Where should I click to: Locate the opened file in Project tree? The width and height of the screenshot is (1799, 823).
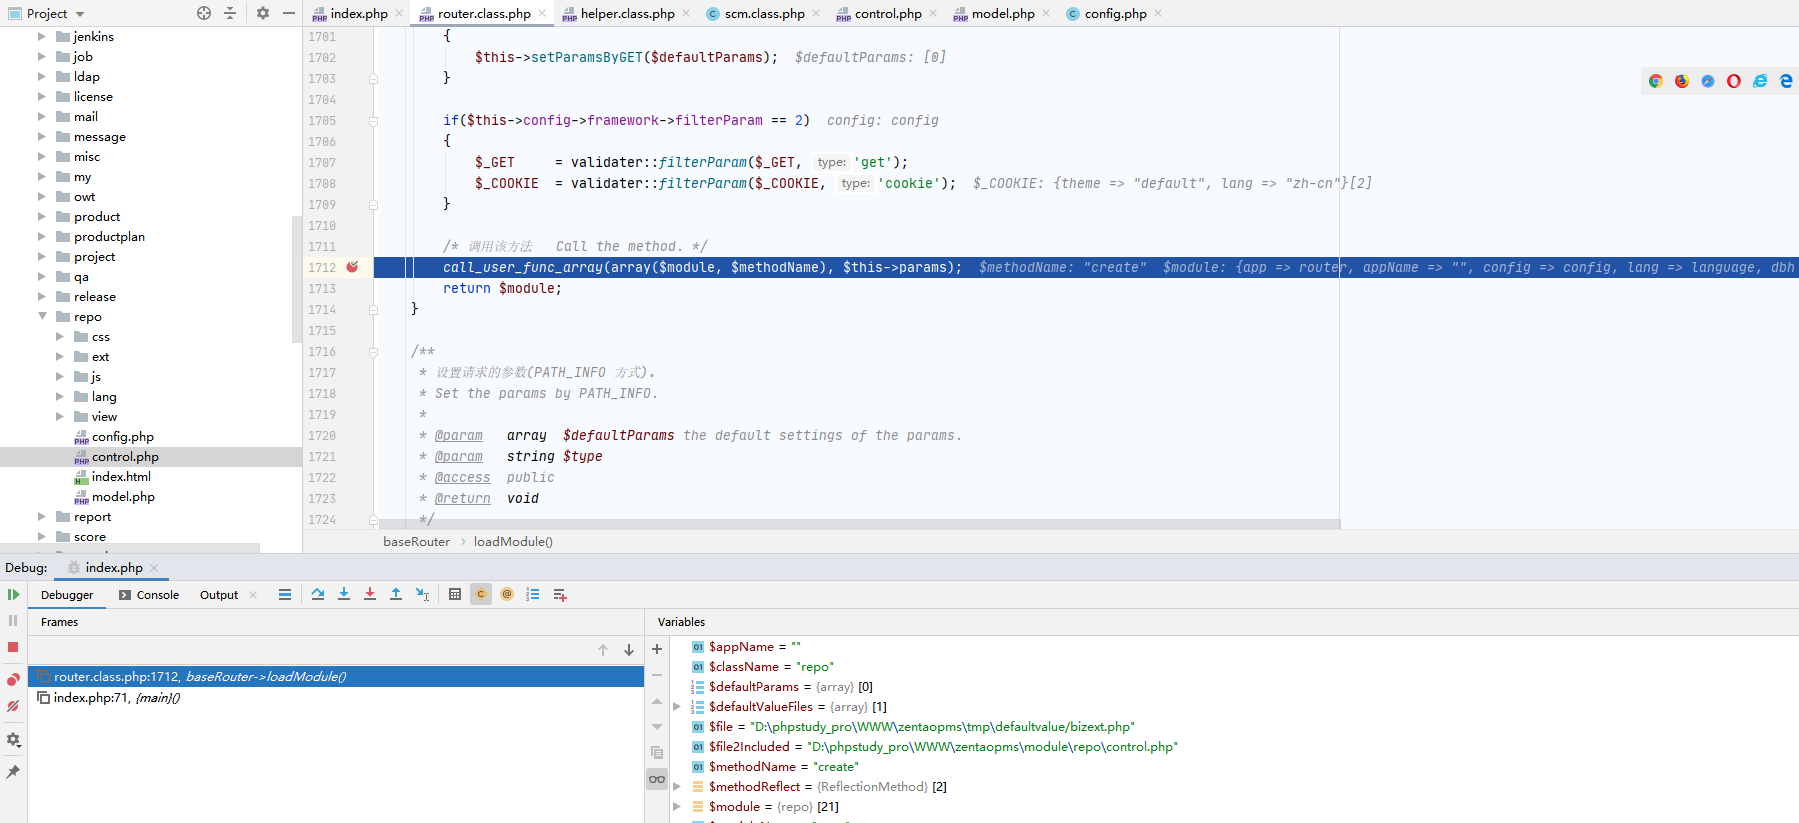[204, 13]
